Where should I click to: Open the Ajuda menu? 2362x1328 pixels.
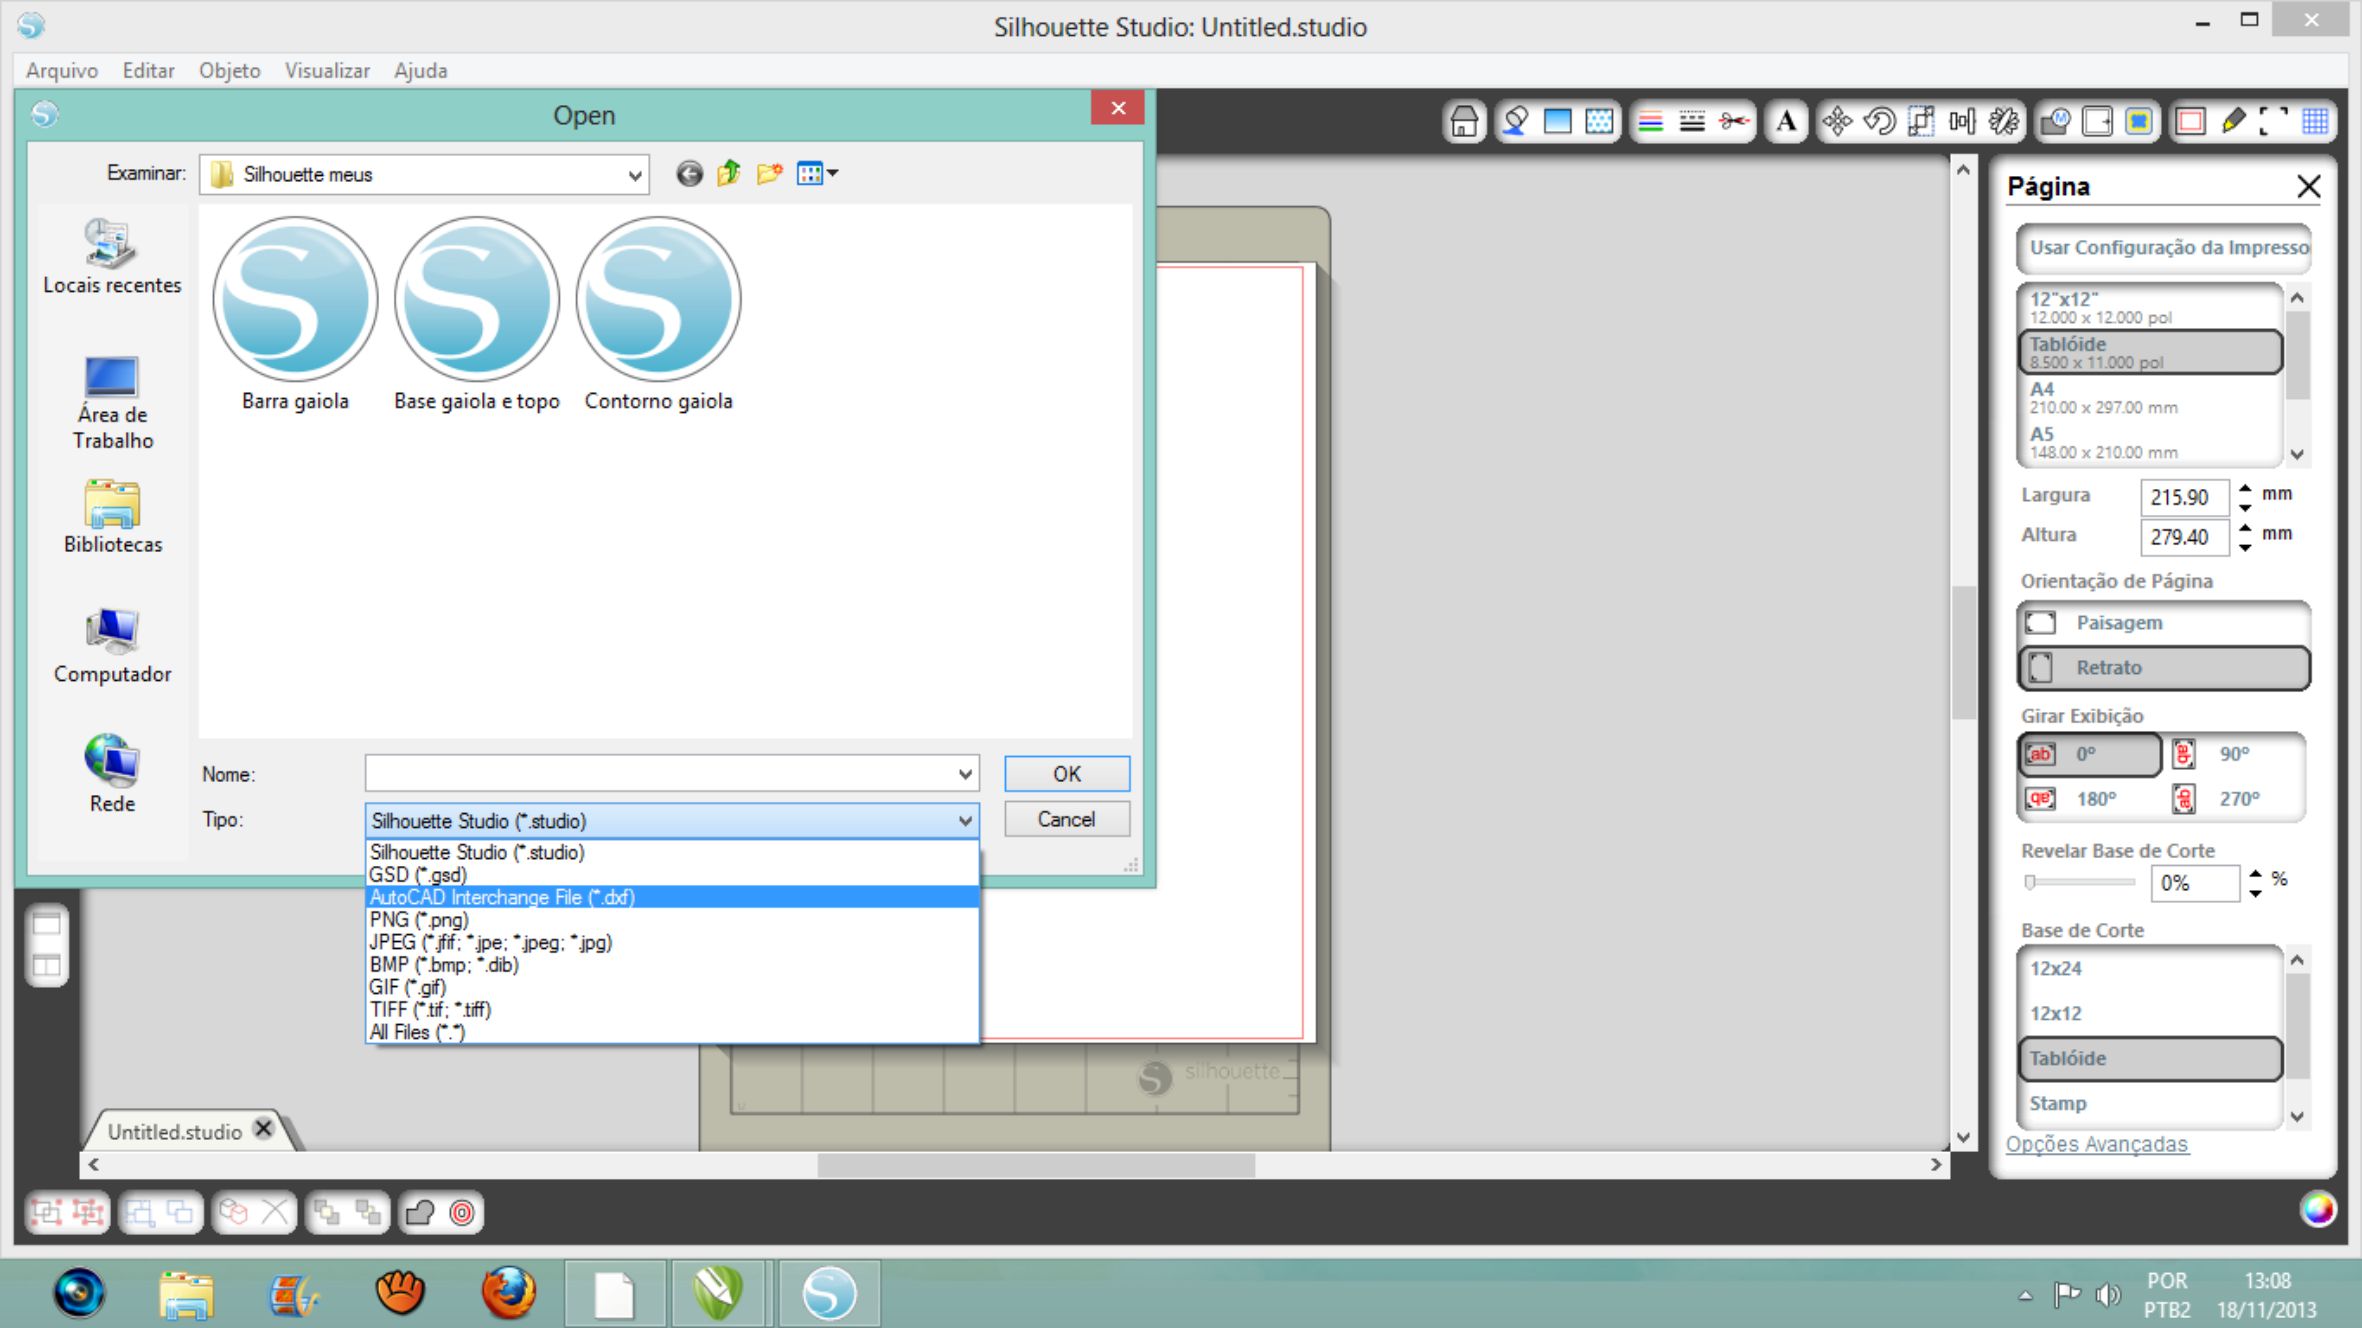(420, 71)
